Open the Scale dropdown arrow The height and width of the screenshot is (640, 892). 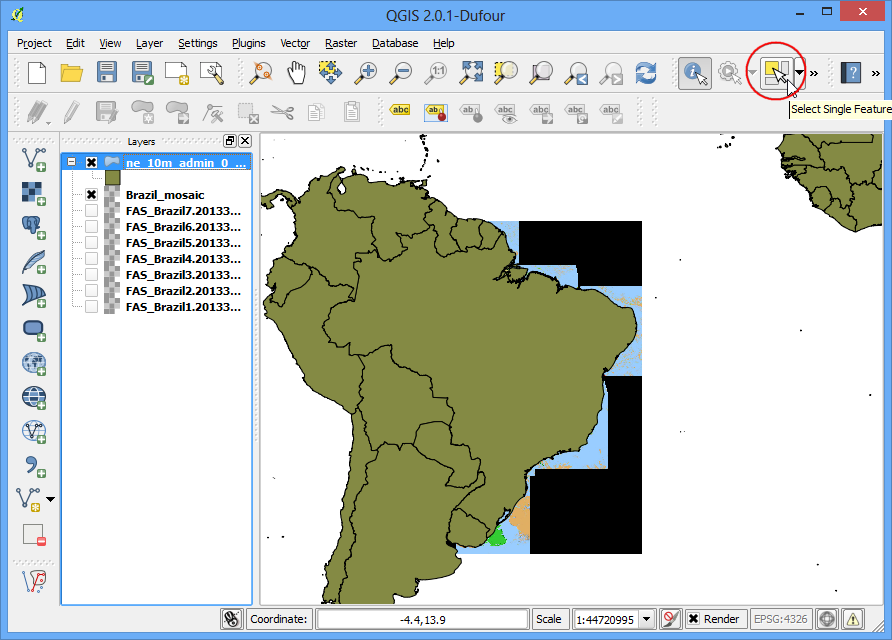(647, 619)
